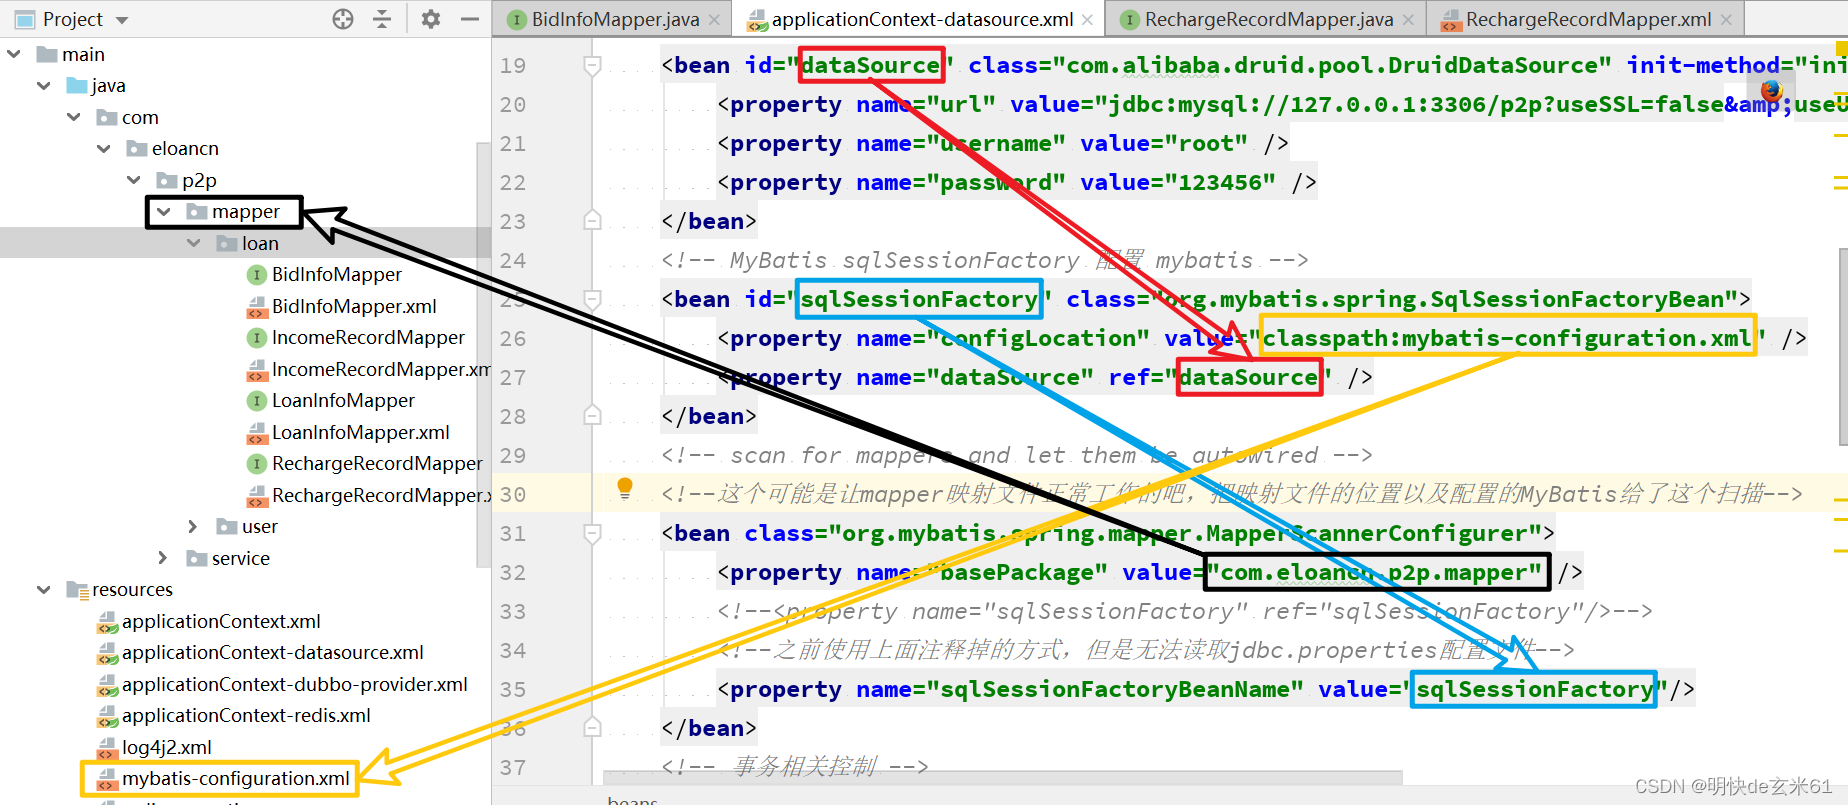Click the 'beans' breadcrumb at editor bottom

click(632, 800)
